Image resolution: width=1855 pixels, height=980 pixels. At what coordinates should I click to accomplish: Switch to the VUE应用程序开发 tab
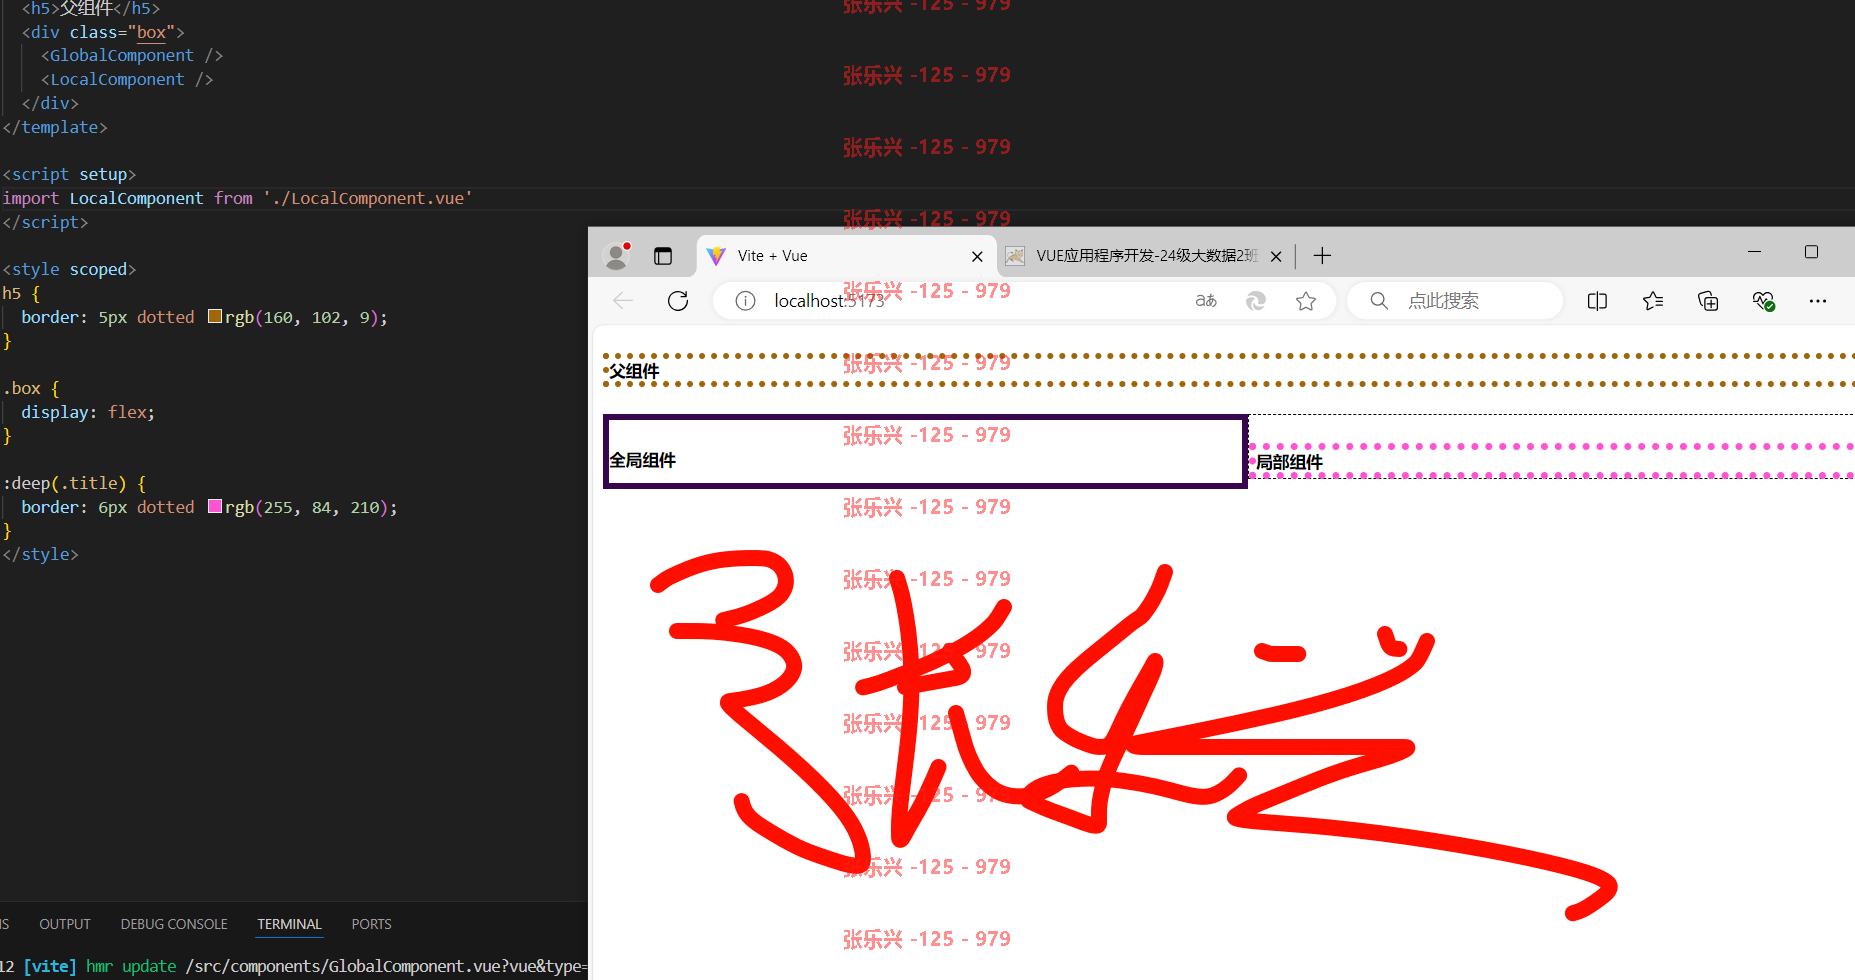point(1145,256)
